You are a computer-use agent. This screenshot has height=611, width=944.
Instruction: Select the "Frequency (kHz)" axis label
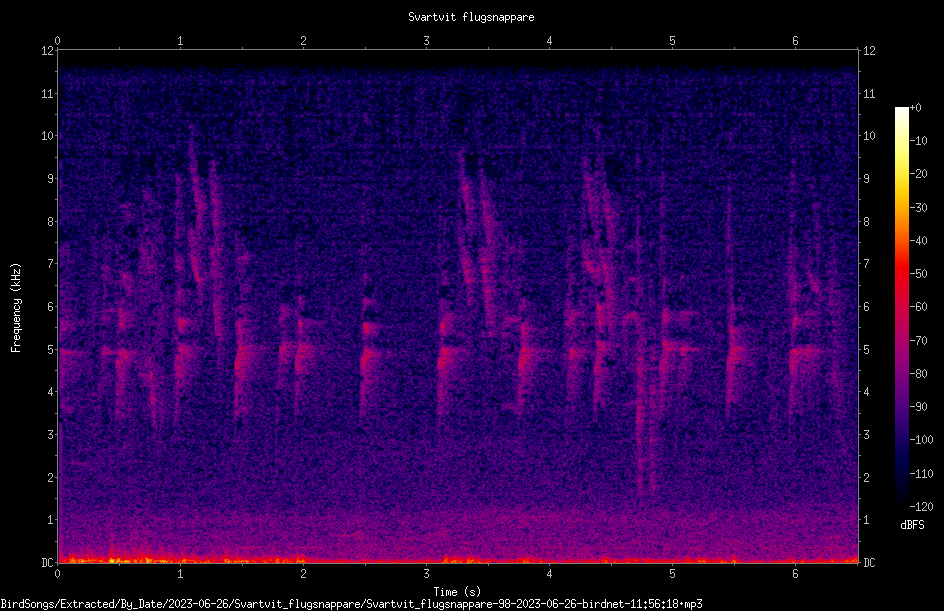(16, 308)
